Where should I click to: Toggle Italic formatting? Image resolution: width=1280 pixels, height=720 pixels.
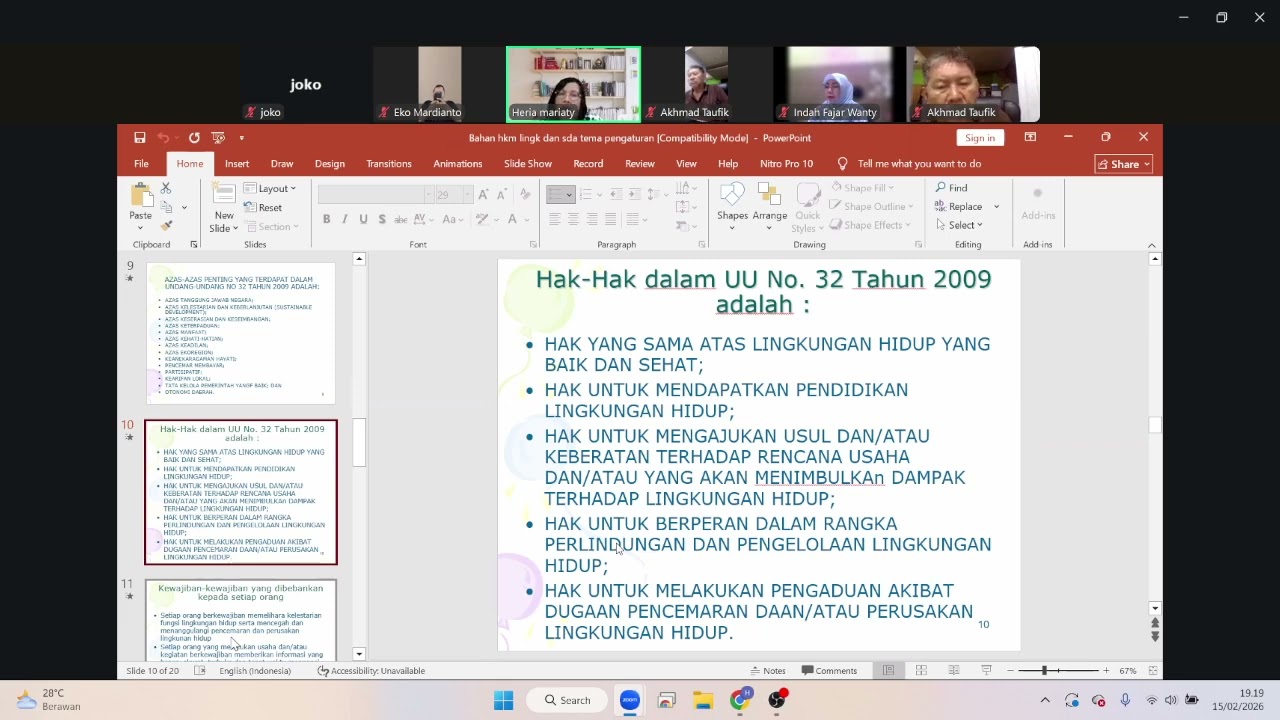pyautogui.click(x=345, y=219)
